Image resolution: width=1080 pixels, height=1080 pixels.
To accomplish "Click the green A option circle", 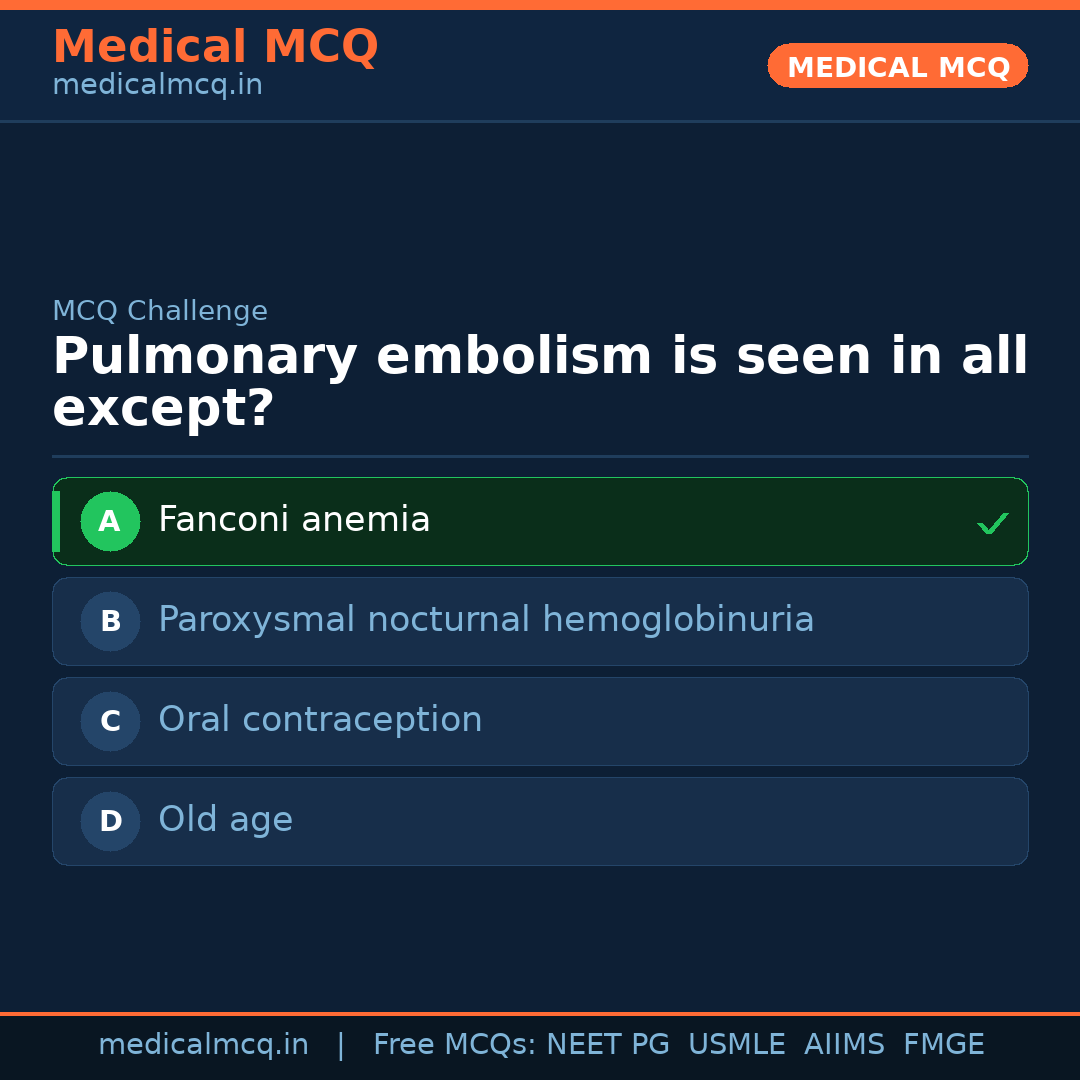I will [110, 521].
